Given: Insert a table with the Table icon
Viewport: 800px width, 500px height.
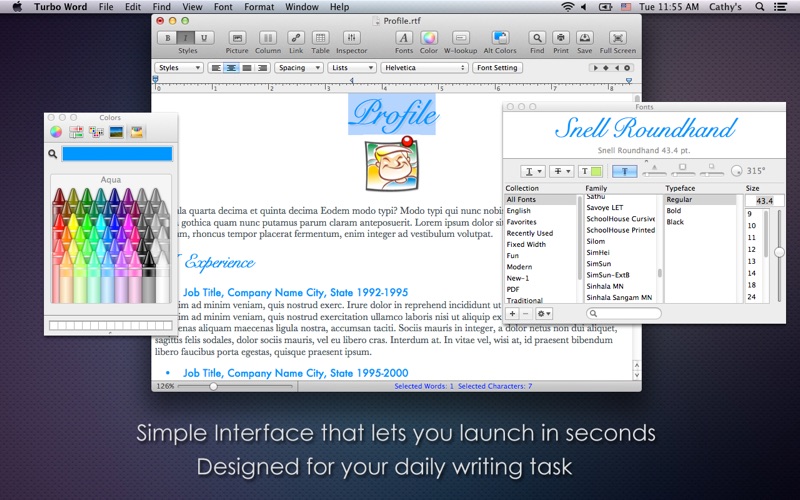Looking at the screenshot, I should click(x=320, y=38).
